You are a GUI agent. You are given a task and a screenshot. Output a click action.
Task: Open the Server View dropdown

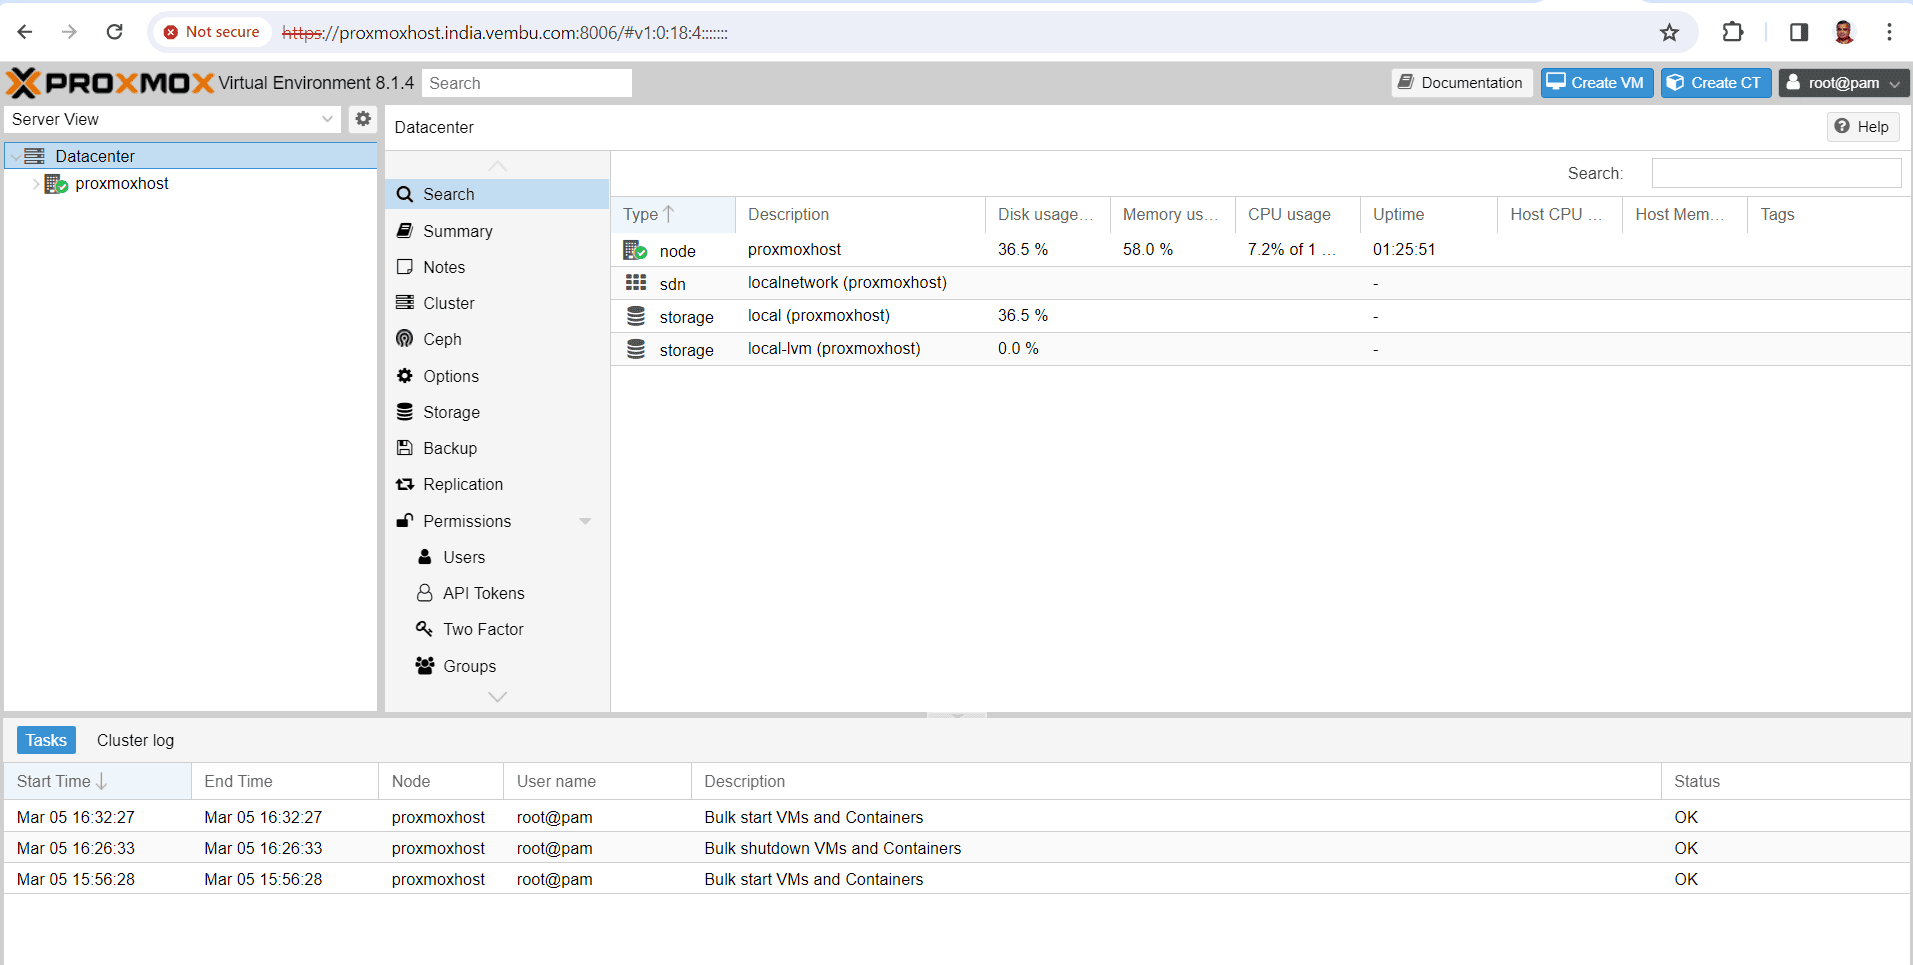click(x=172, y=119)
